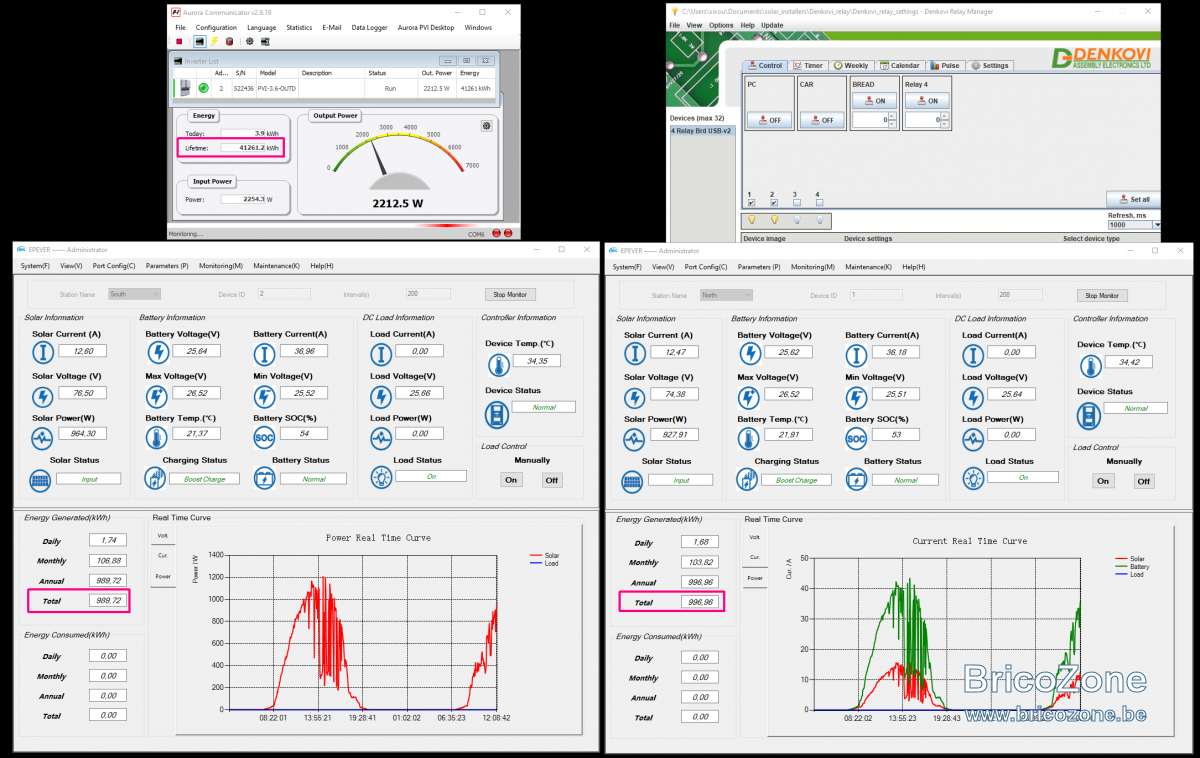Click the SOC icon in South EPEVER window
The height and width of the screenshot is (758, 1200).
click(264, 437)
